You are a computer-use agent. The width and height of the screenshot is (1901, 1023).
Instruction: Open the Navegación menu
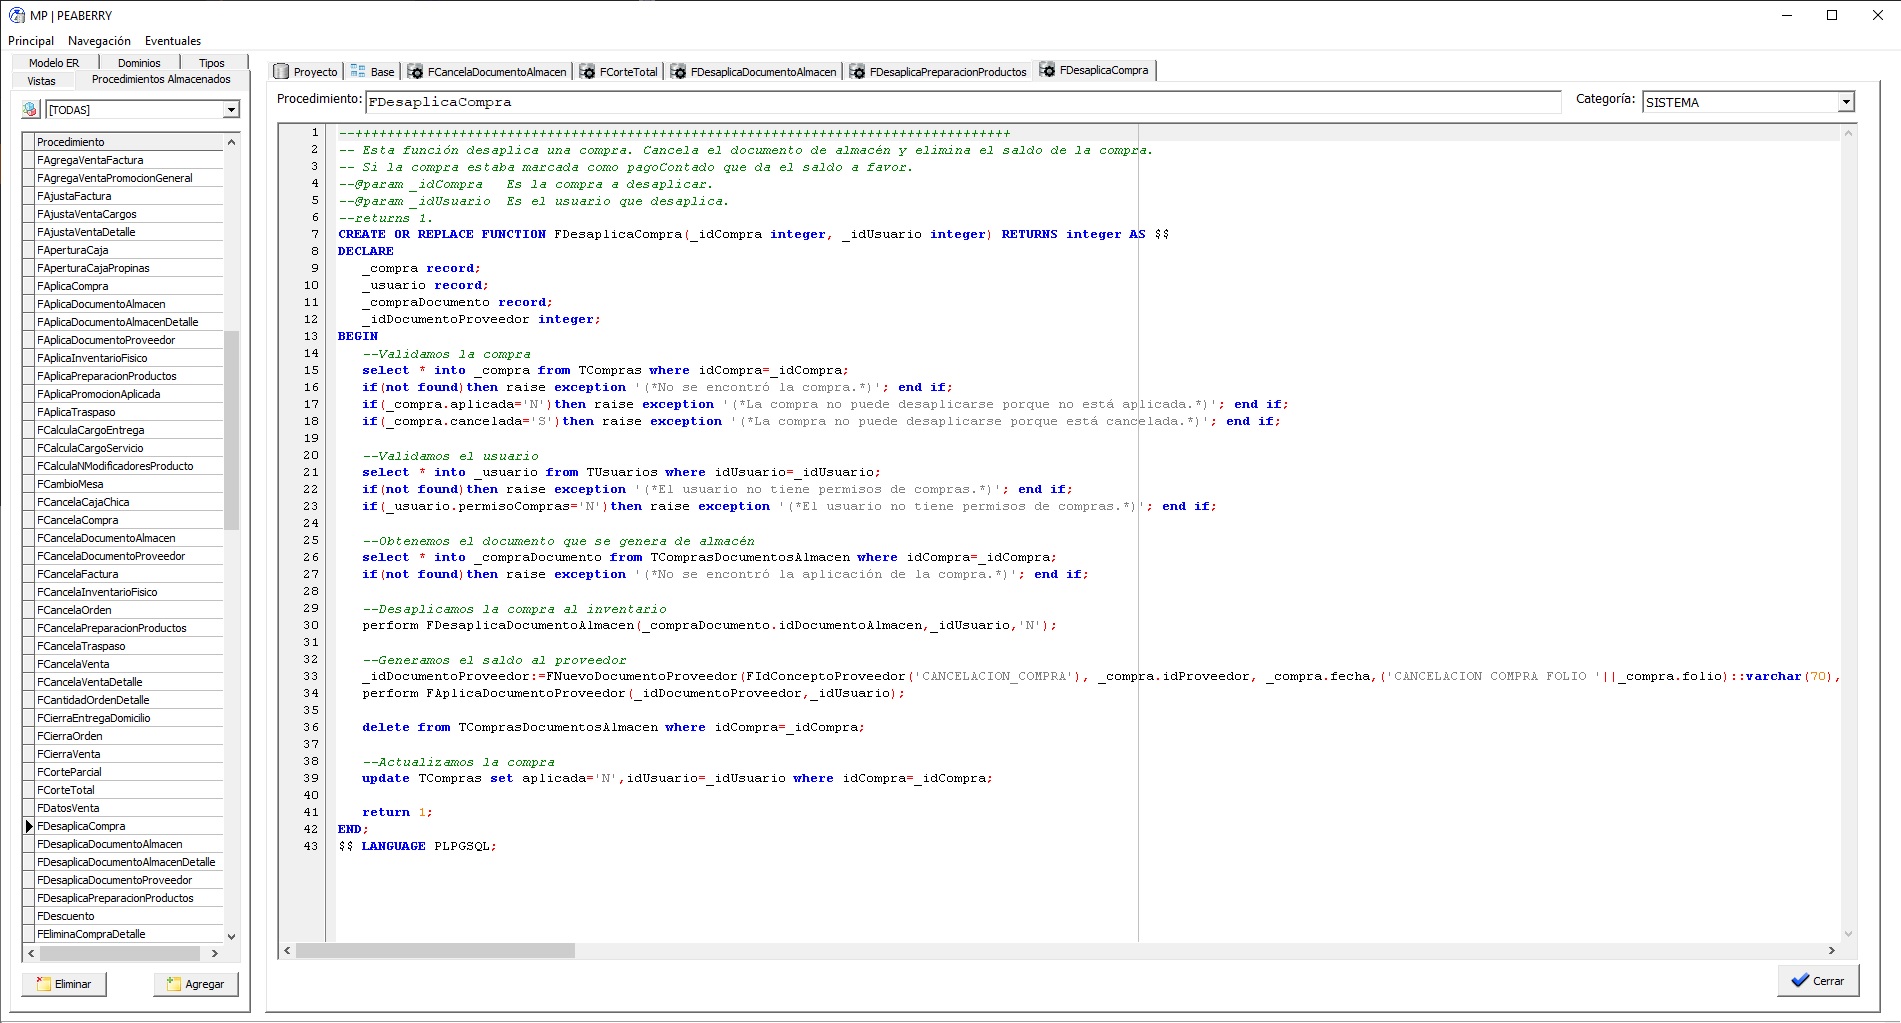click(x=99, y=41)
